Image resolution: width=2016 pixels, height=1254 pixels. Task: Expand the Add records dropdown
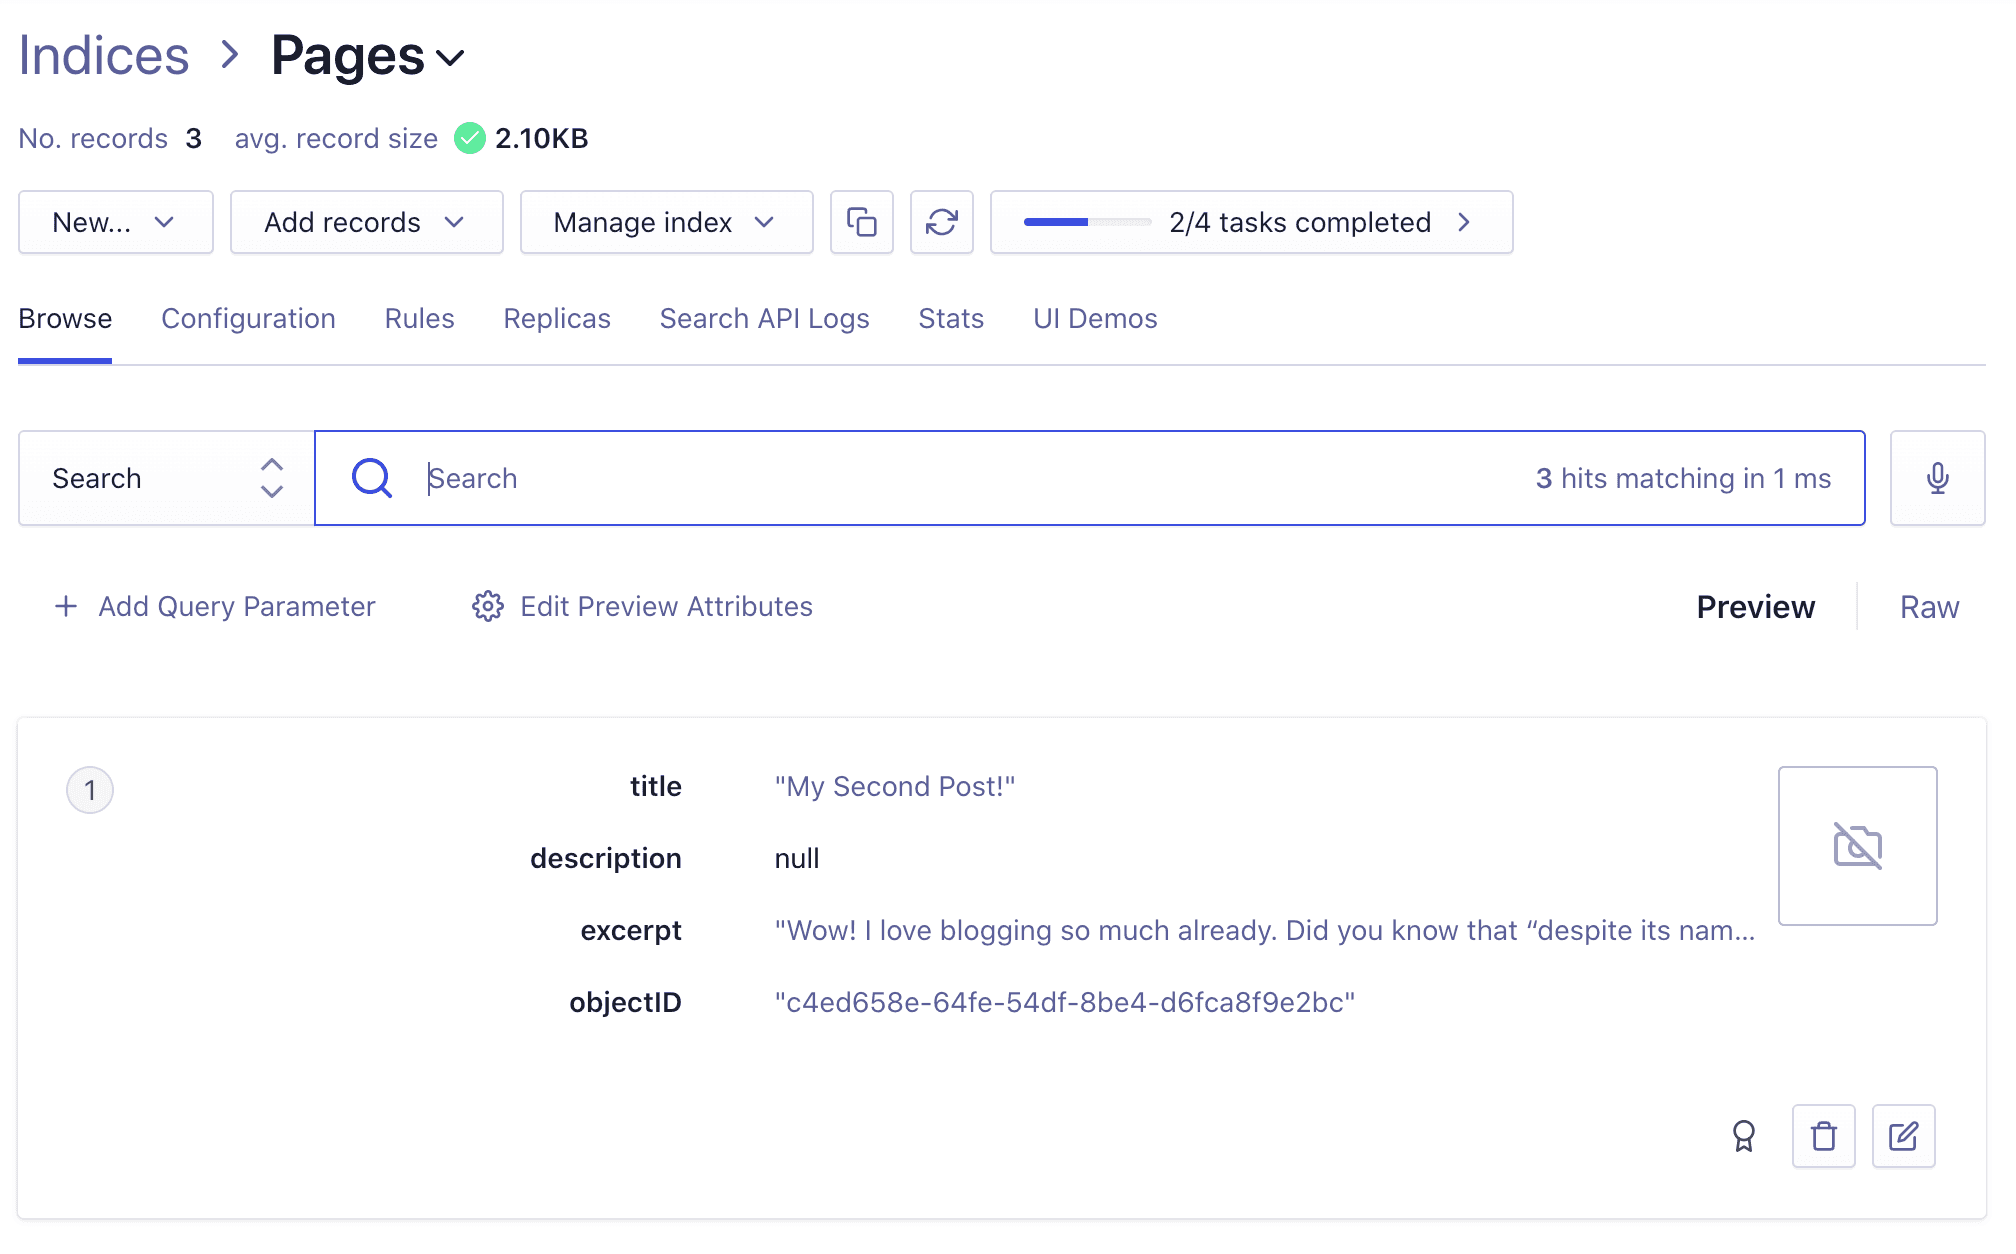pos(366,222)
